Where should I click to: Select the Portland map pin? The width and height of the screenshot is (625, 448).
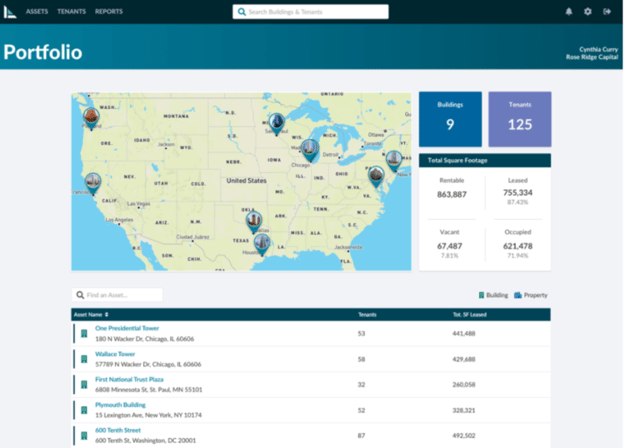(x=91, y=118)
